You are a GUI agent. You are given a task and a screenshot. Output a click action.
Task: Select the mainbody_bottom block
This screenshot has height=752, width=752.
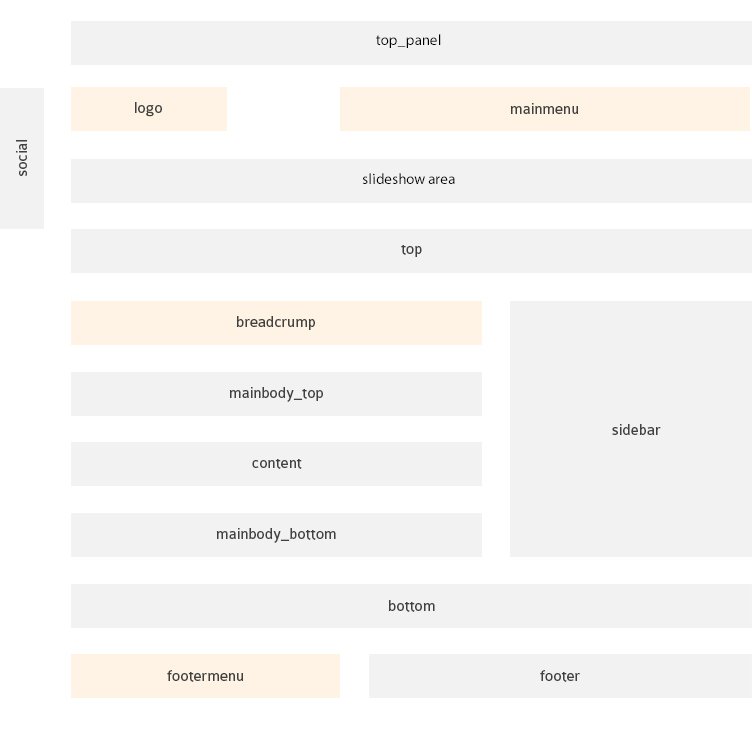(x=276, y=535)
